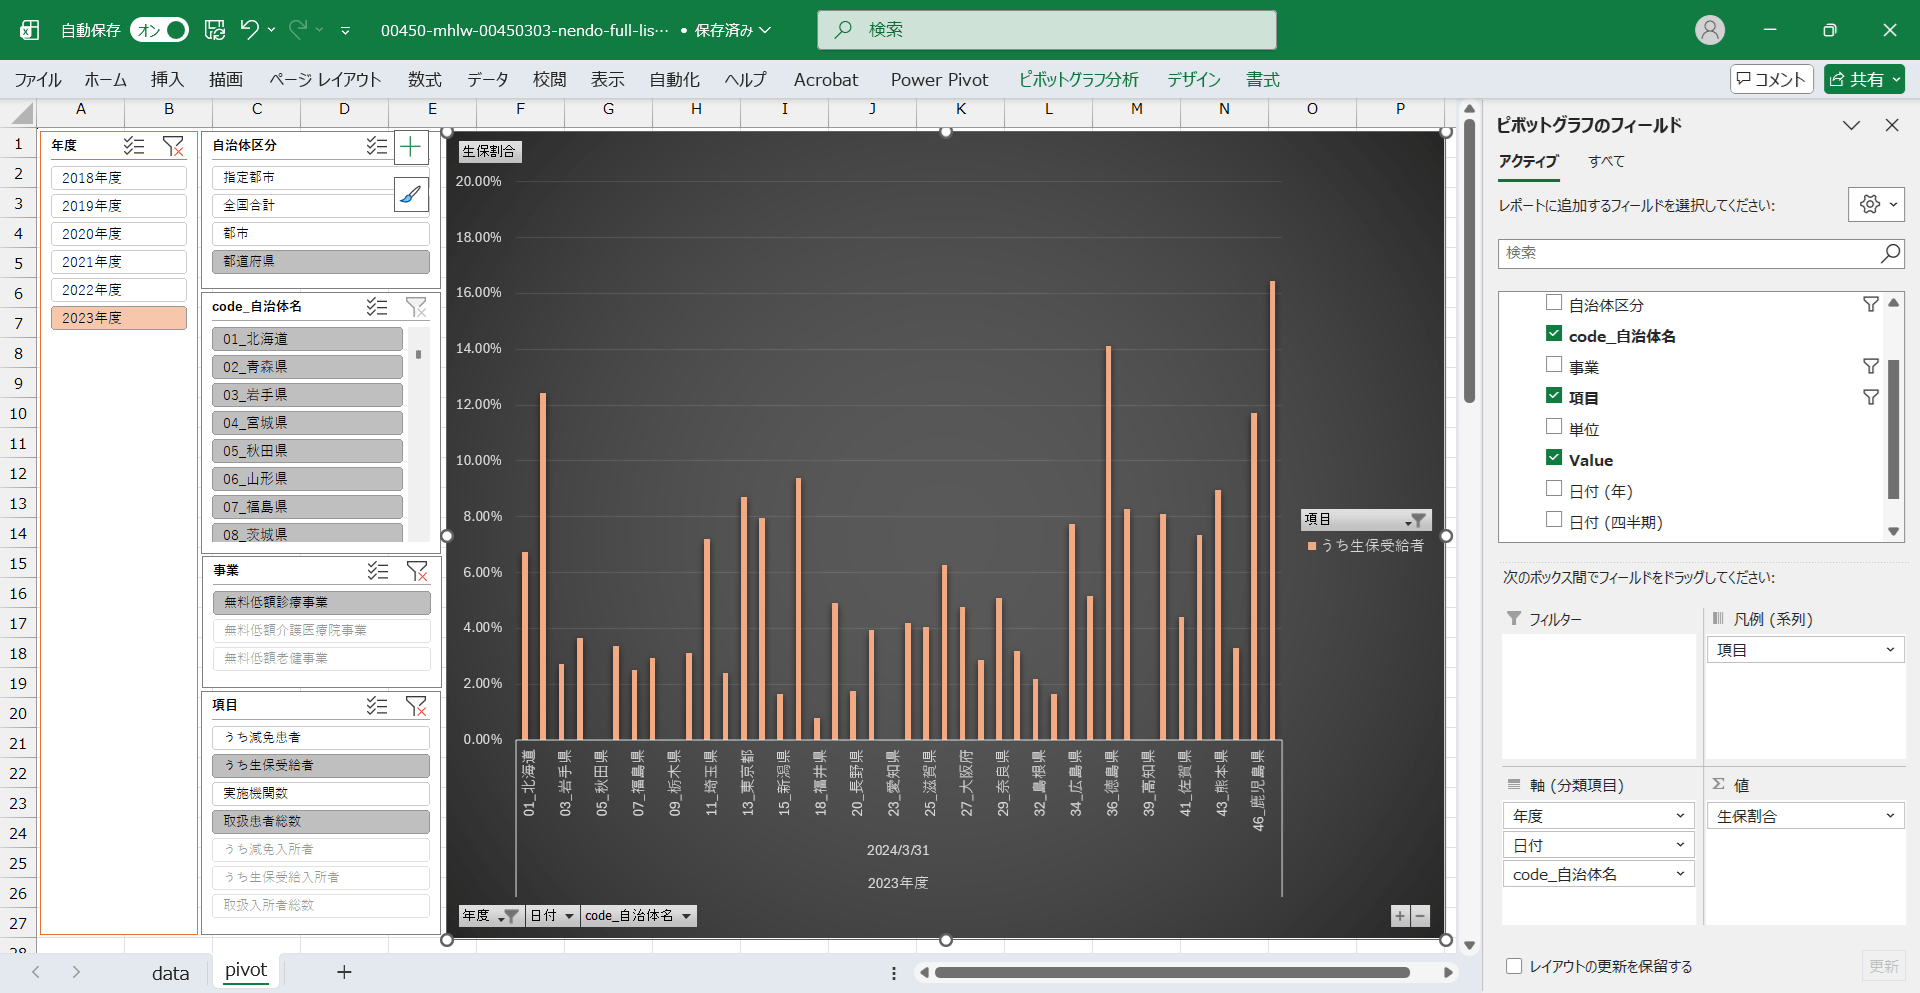
Task: Switch to the data sheet tab
Action: [170, 972]
